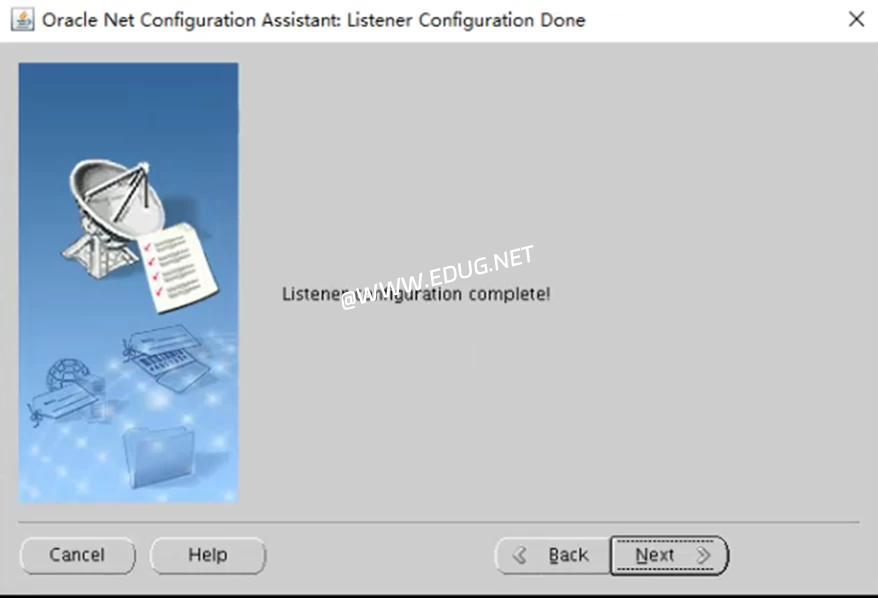Close the Oracle Net Configuration Assistant window
The image size is (878, 598).
(x=856, y=20)
